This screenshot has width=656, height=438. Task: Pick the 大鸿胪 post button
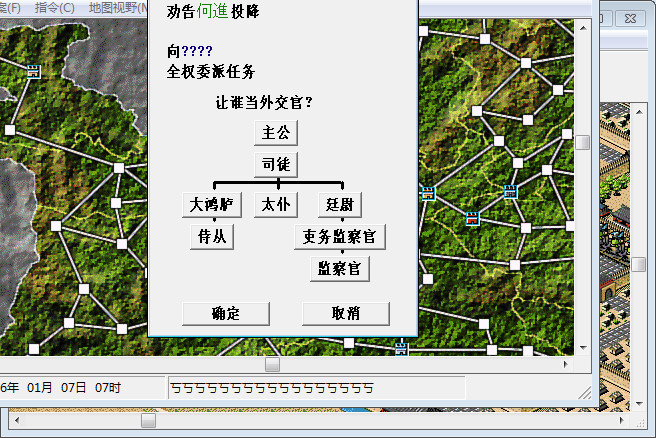pos(212,205)
